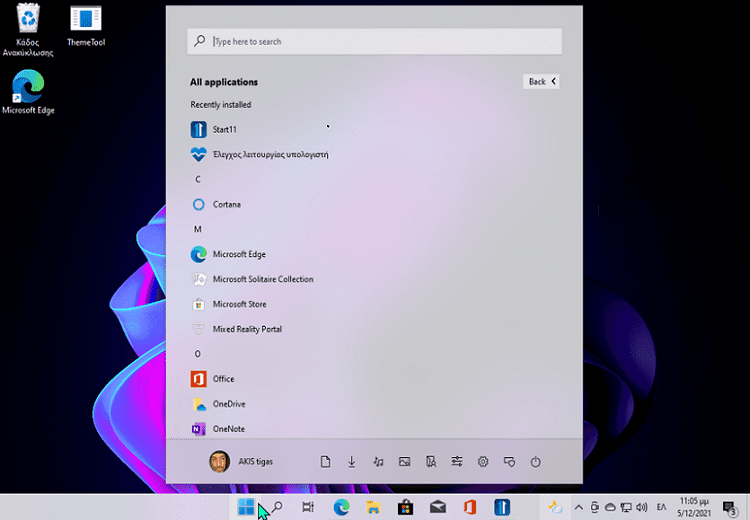Focus the Type here to search box
Image resolution: width=750 pixels, height=520 pixels.
coord(375,42)
